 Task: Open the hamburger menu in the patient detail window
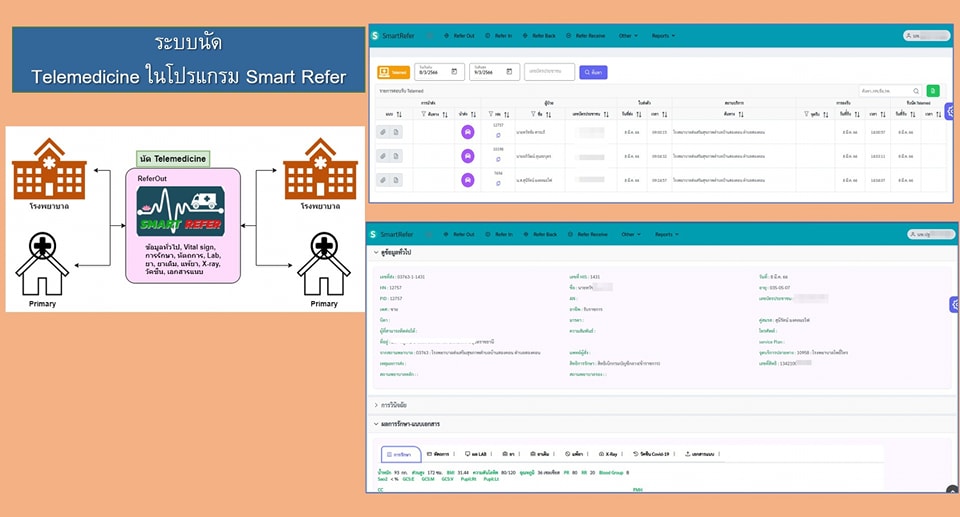pyautogui.click(x=430, y=234)
